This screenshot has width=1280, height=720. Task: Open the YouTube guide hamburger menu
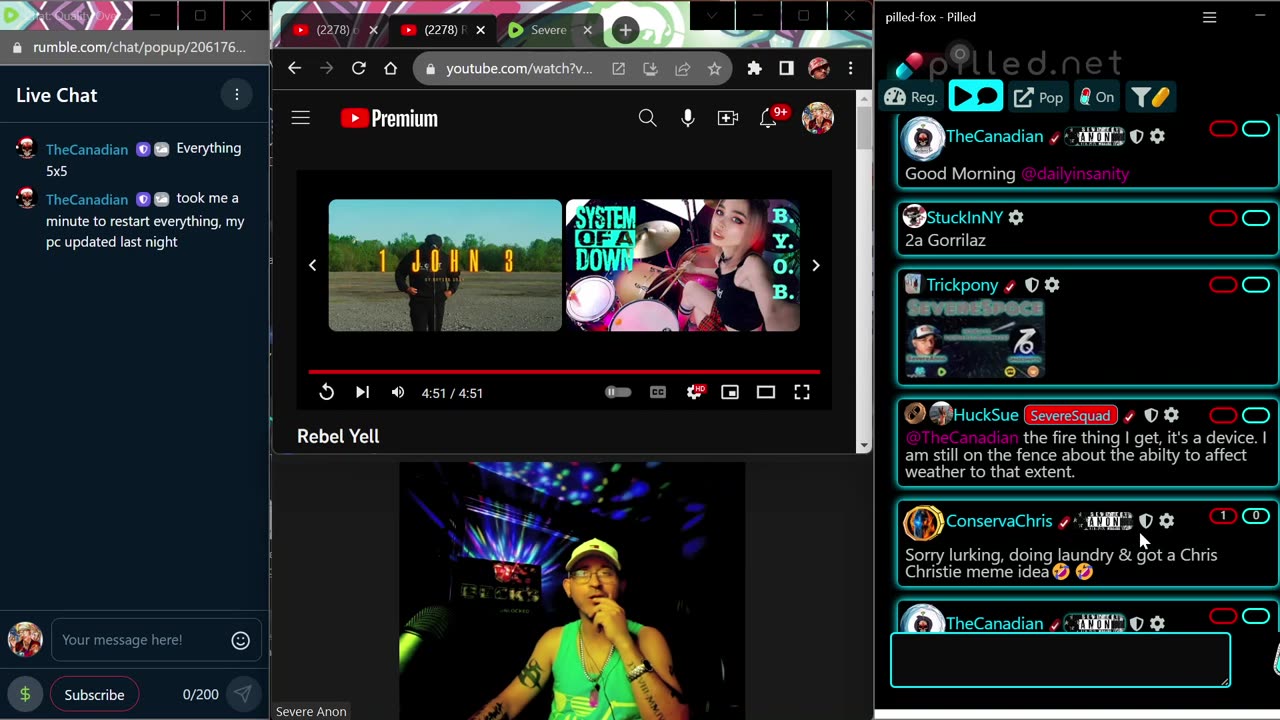tap(301, 118)
